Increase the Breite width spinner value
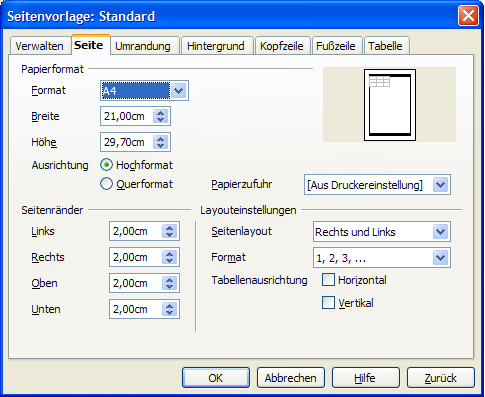The width and height of the screenshot is (485, 397). [161, 113]
